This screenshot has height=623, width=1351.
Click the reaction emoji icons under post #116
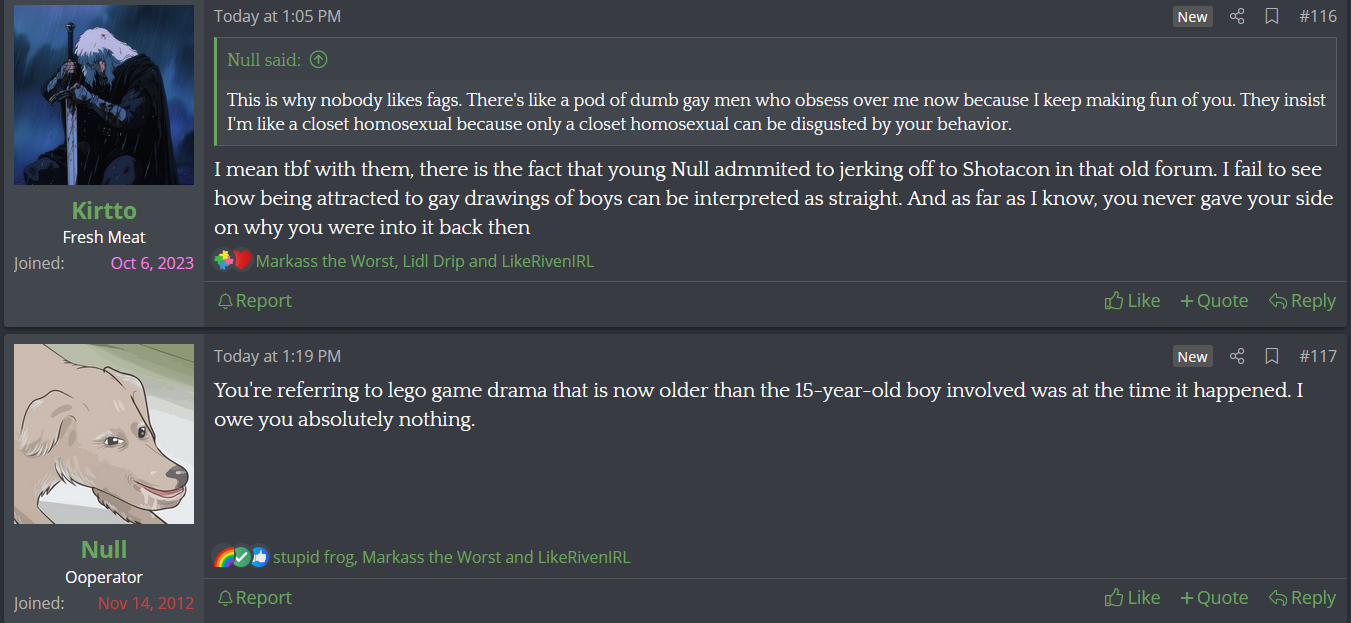click(233, 261)
